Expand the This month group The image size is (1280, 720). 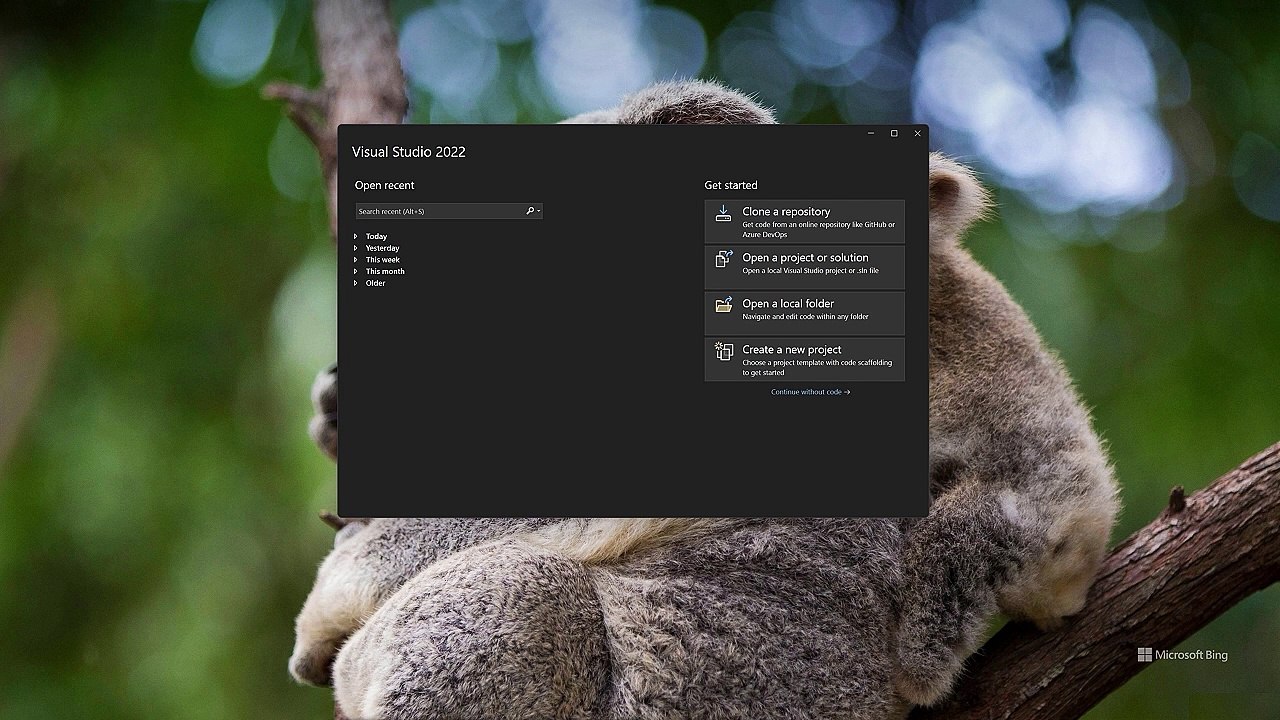[x=355, y=272]
